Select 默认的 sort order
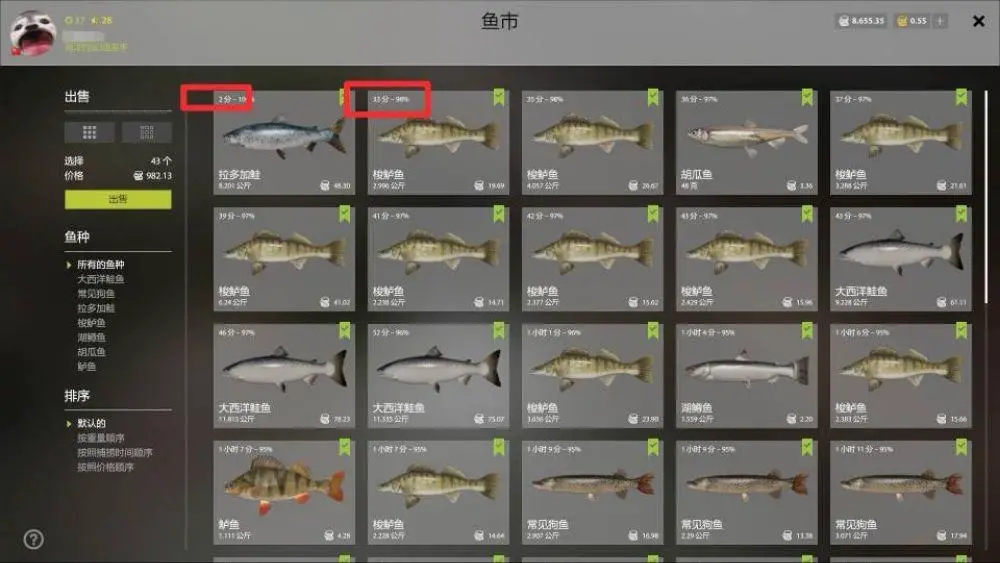 [x=91, y=423]
